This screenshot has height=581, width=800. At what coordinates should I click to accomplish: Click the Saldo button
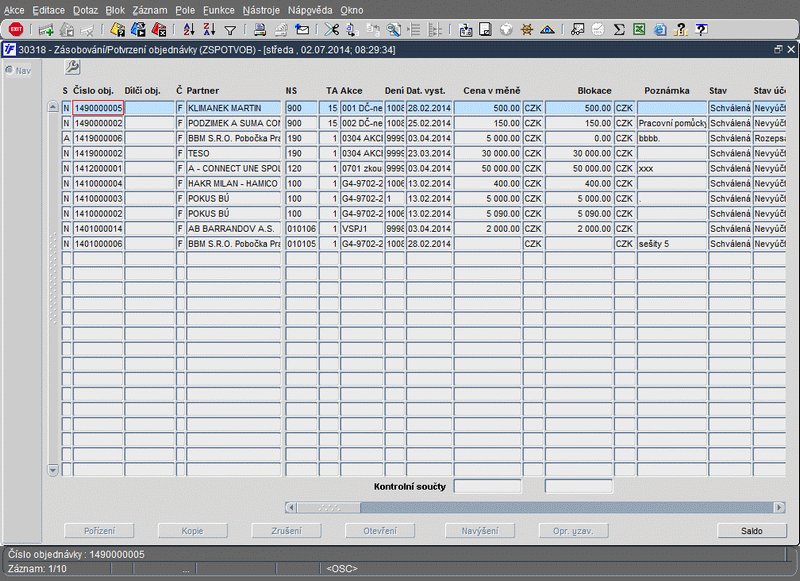pos(752,531)
